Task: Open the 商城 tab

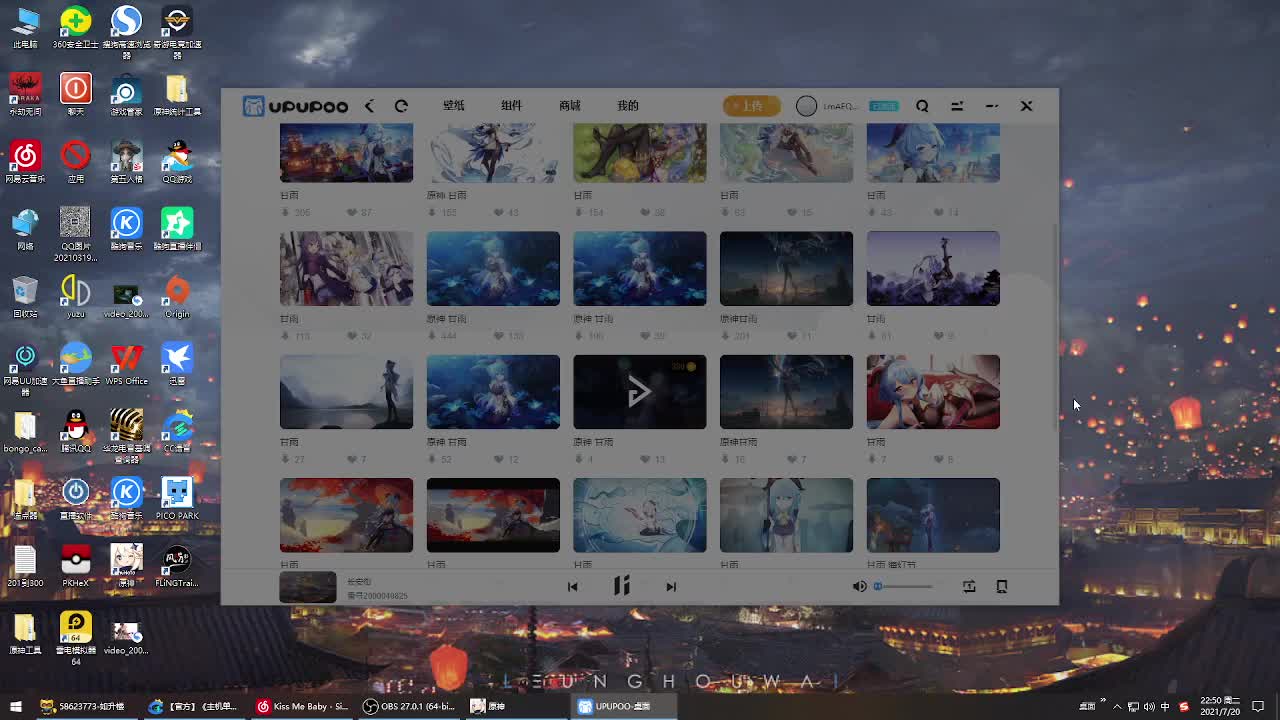Action: click(570, 106)
